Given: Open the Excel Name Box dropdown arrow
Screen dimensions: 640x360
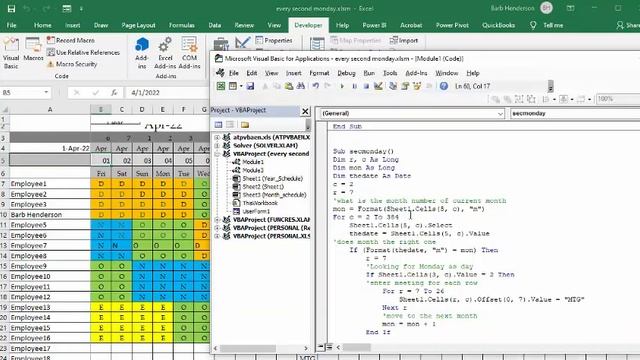Looking at the screenshot, I should point(46,93).
